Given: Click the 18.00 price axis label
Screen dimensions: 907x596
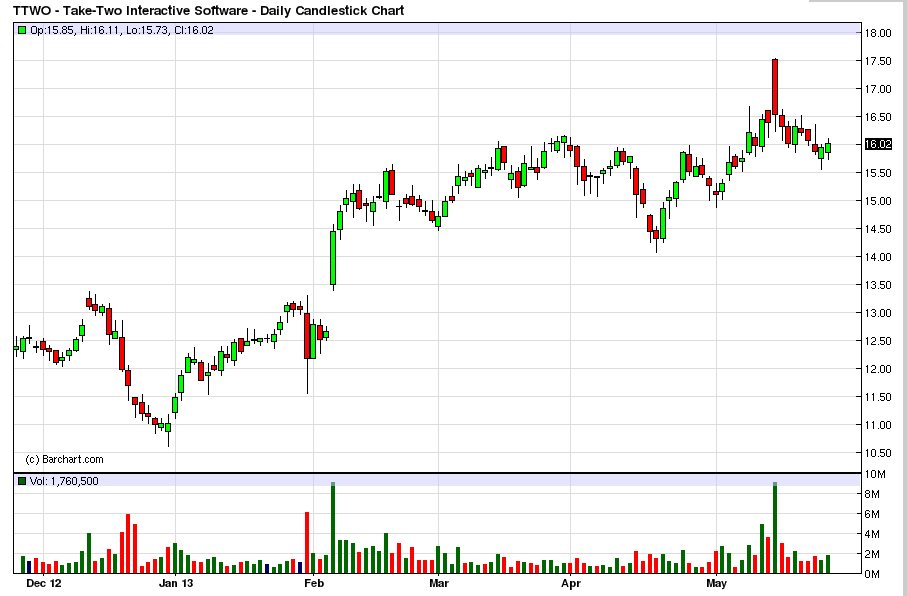Looking at the screenshot, I should 878,33.
